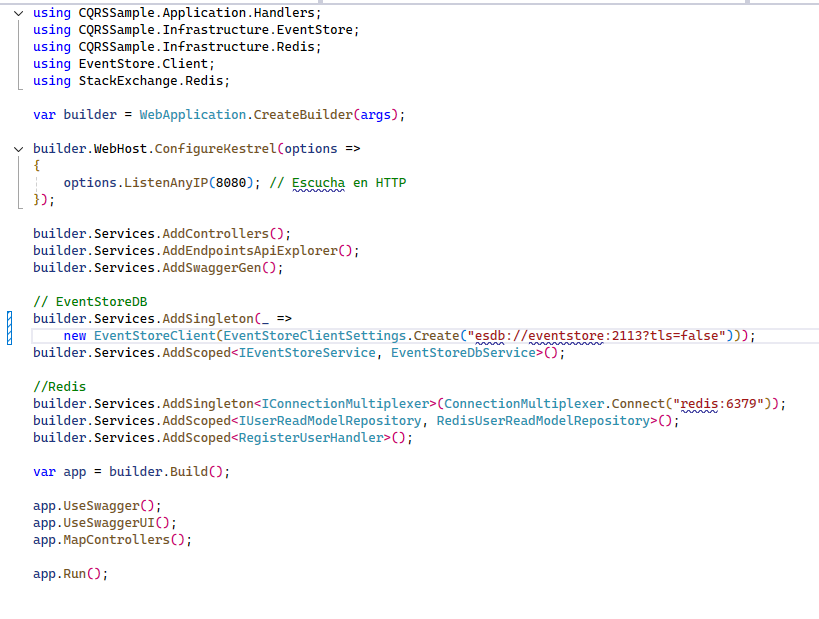Click the 'EventStore.Client' using text
Screen dimensions: 819x619
143,64
